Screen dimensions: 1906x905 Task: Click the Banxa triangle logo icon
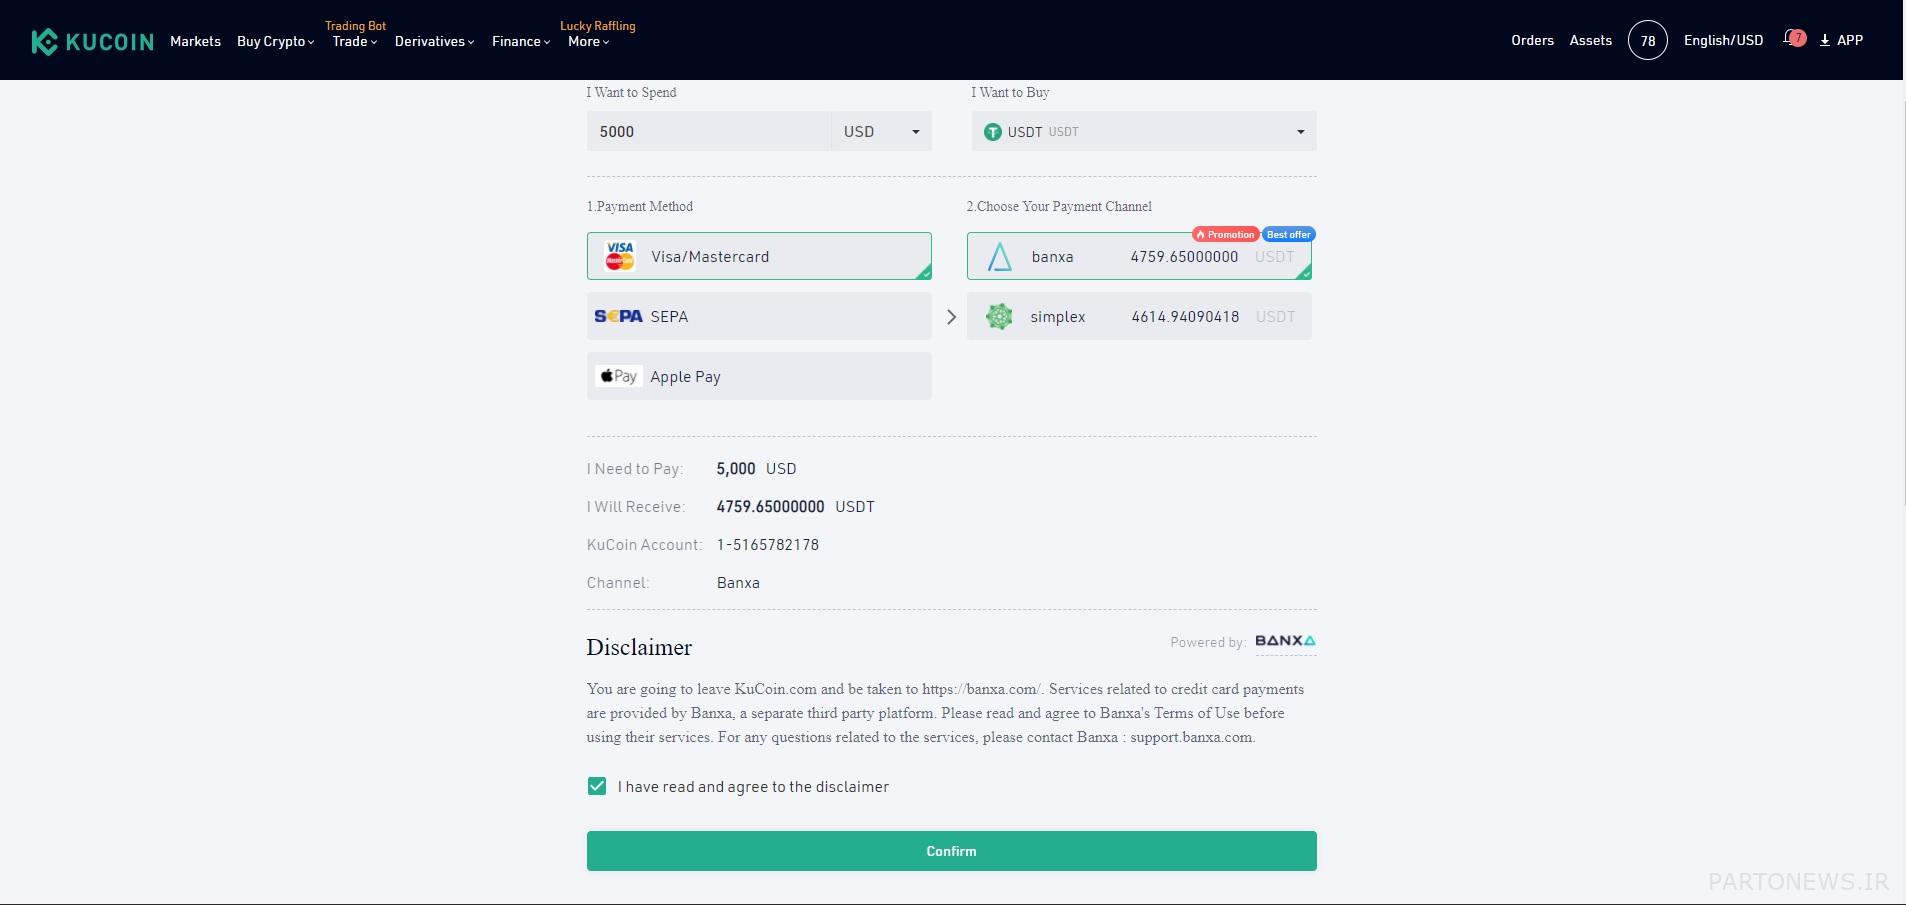coord(999,257)
